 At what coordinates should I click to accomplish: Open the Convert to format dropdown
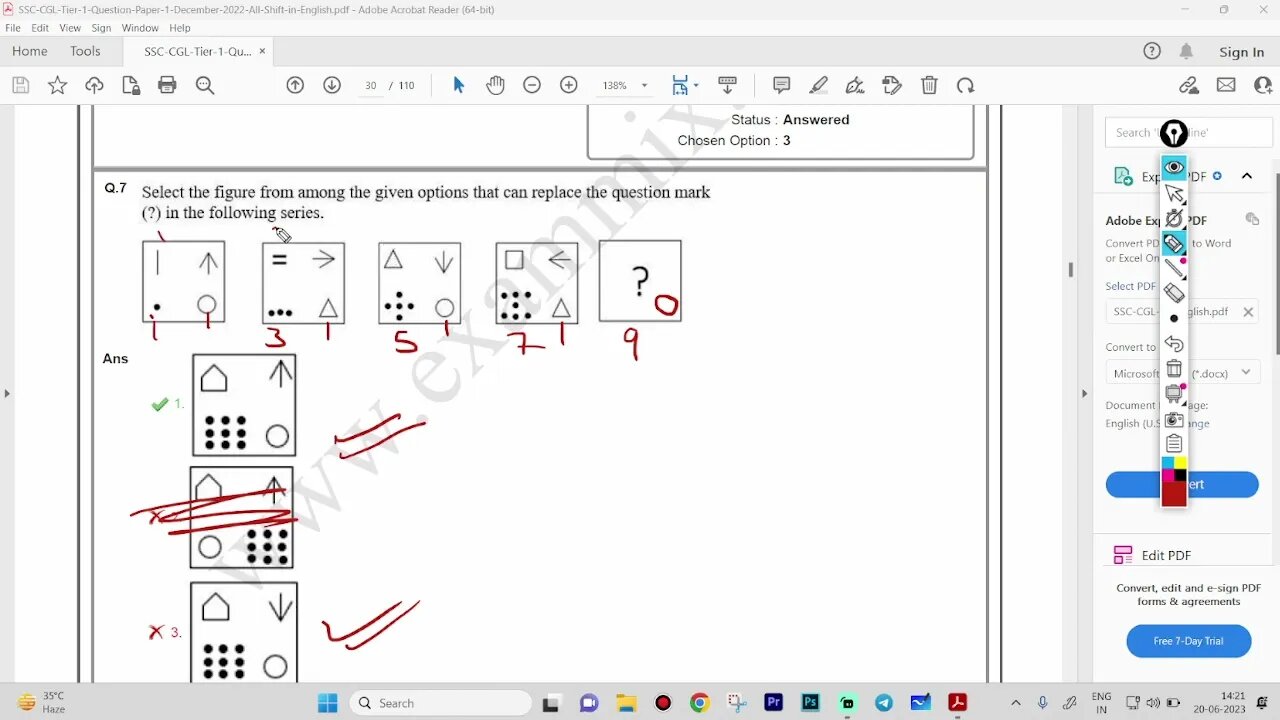click(1182, 373)
